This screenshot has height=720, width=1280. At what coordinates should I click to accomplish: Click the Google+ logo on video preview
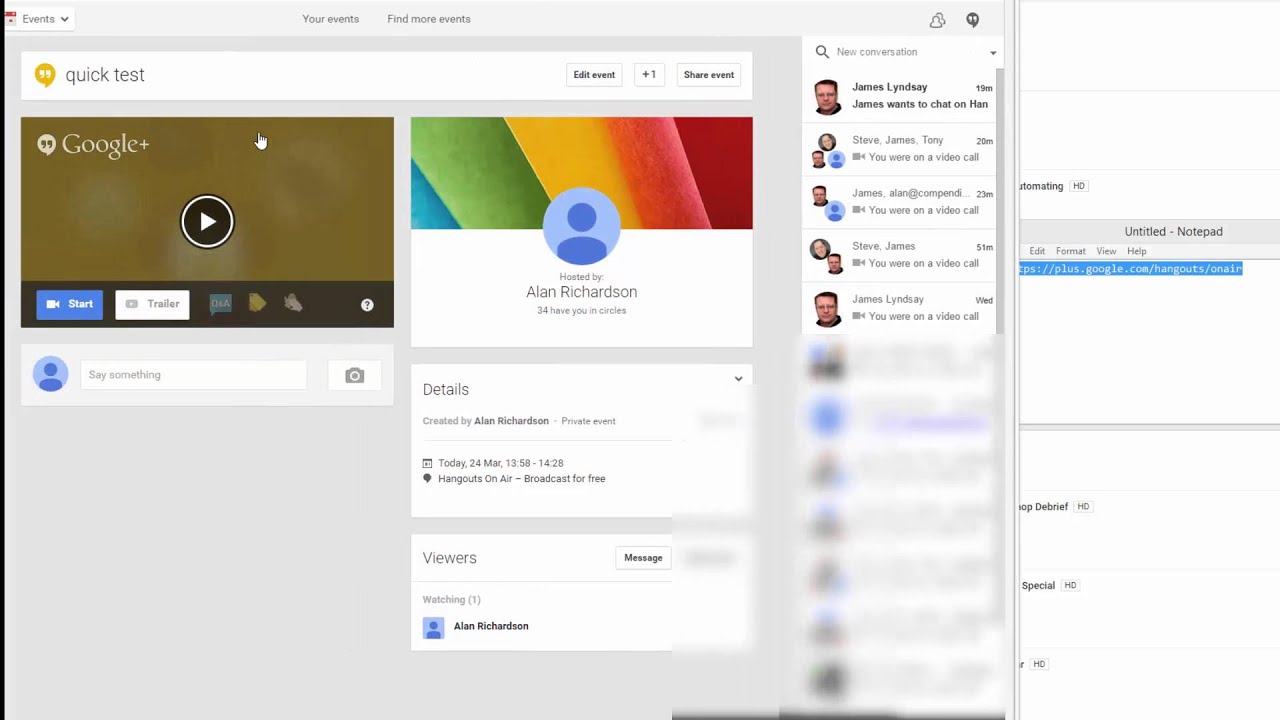tap(93, 144)
